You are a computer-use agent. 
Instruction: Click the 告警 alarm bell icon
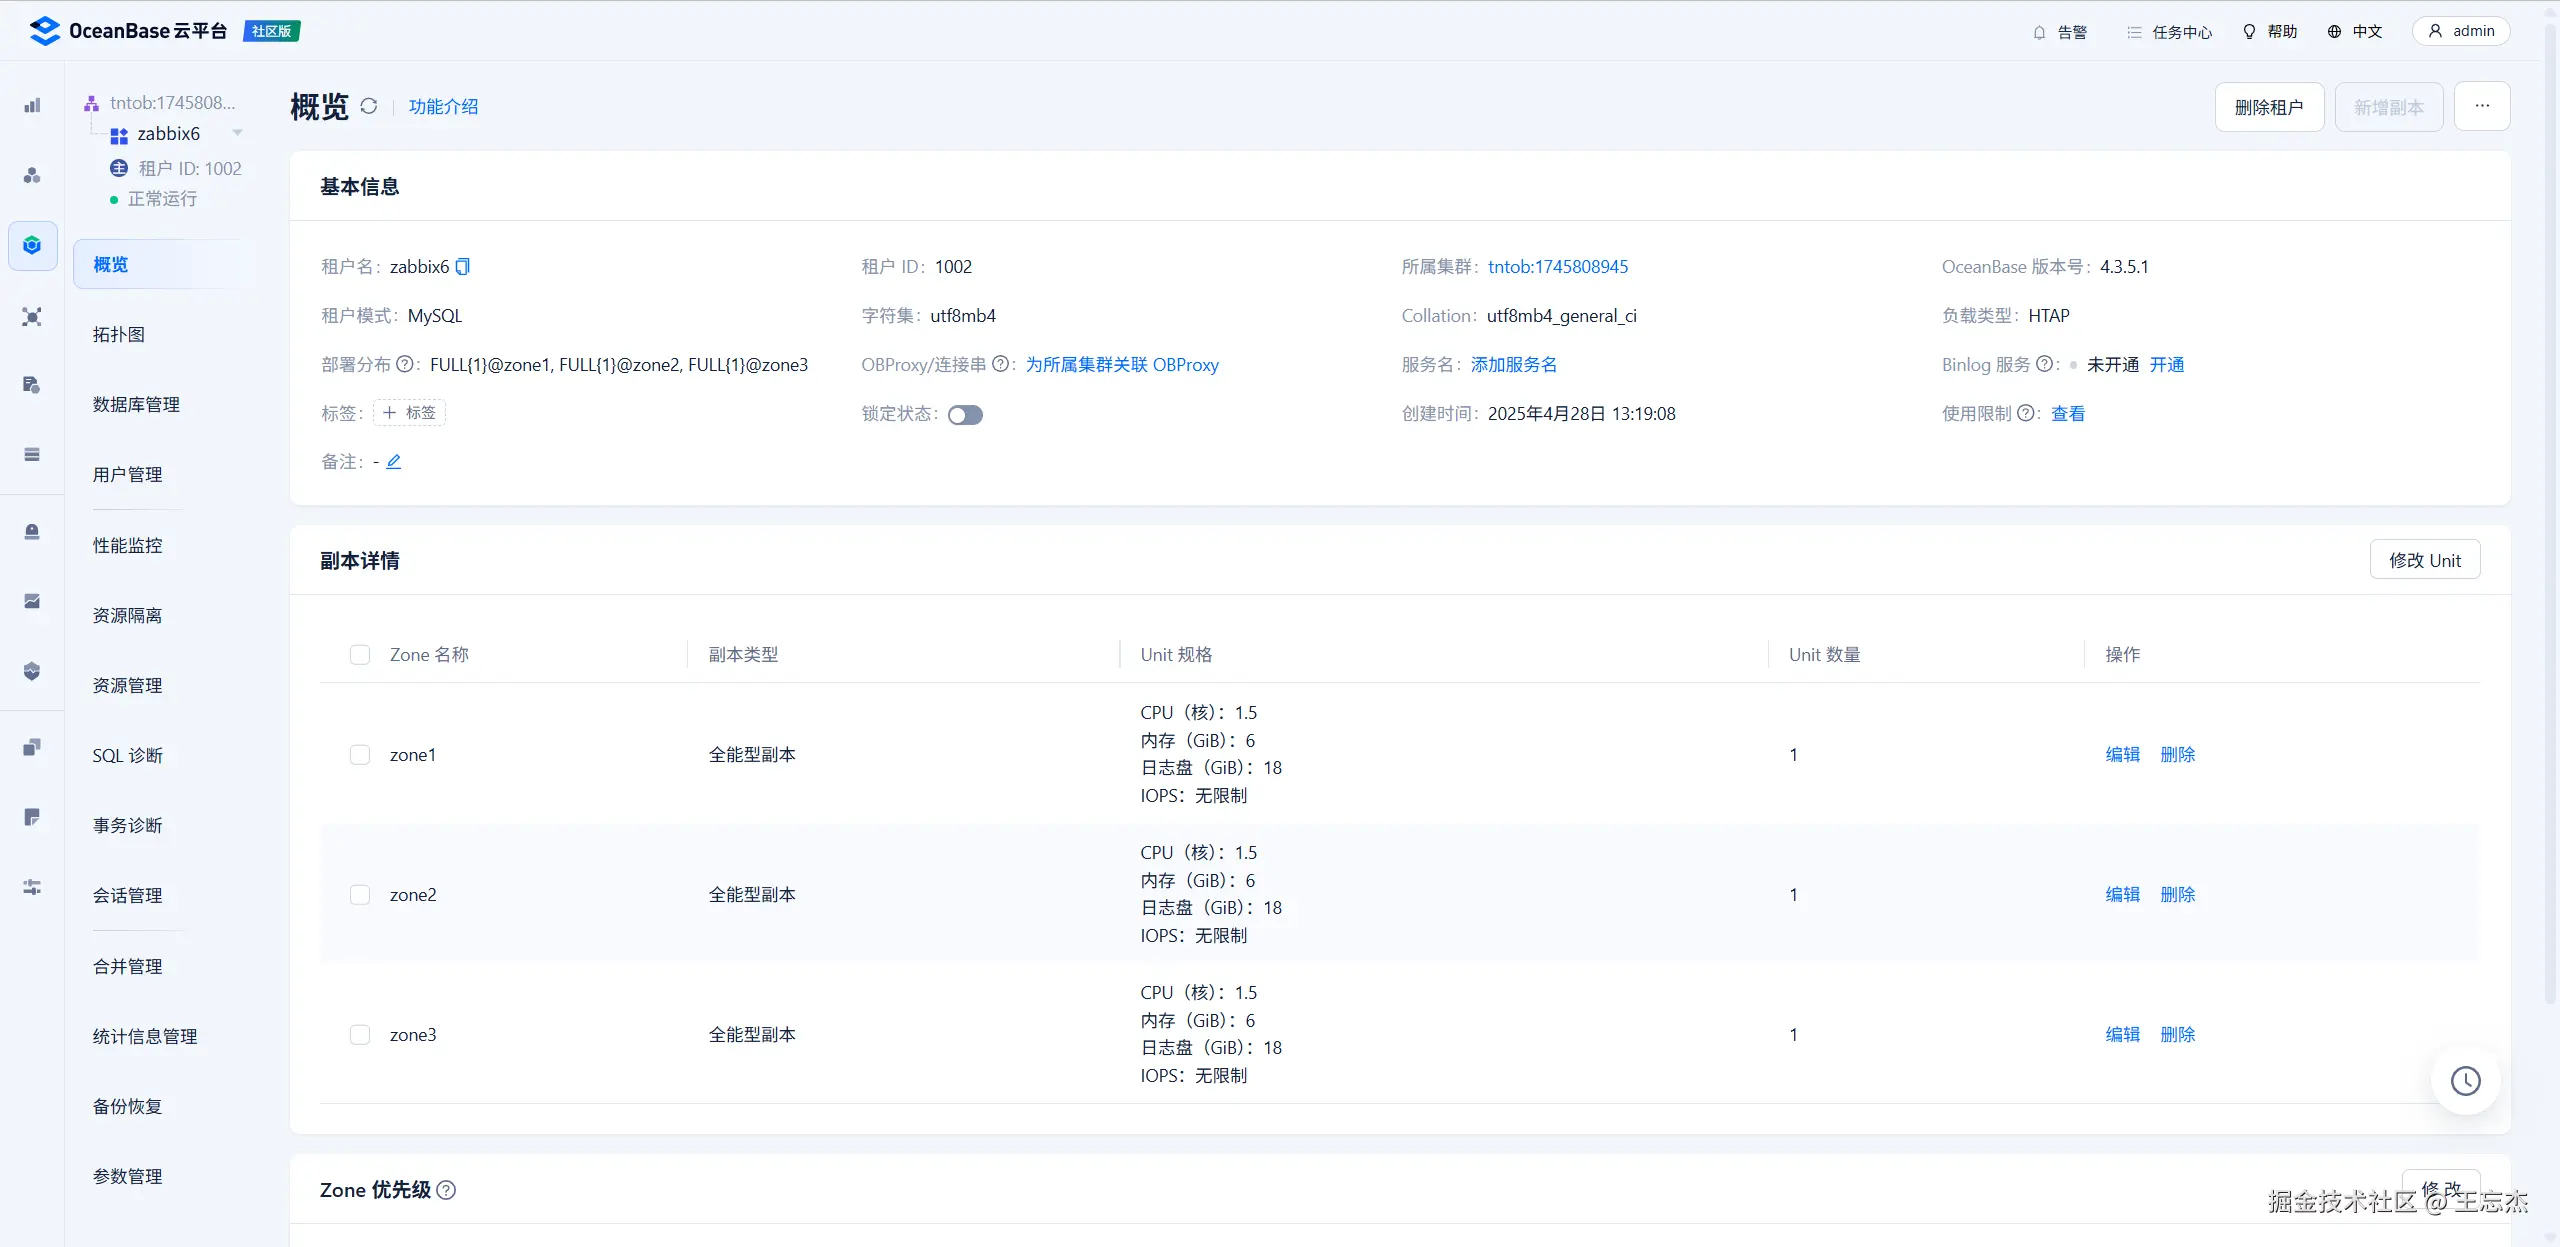[2040, 32]
